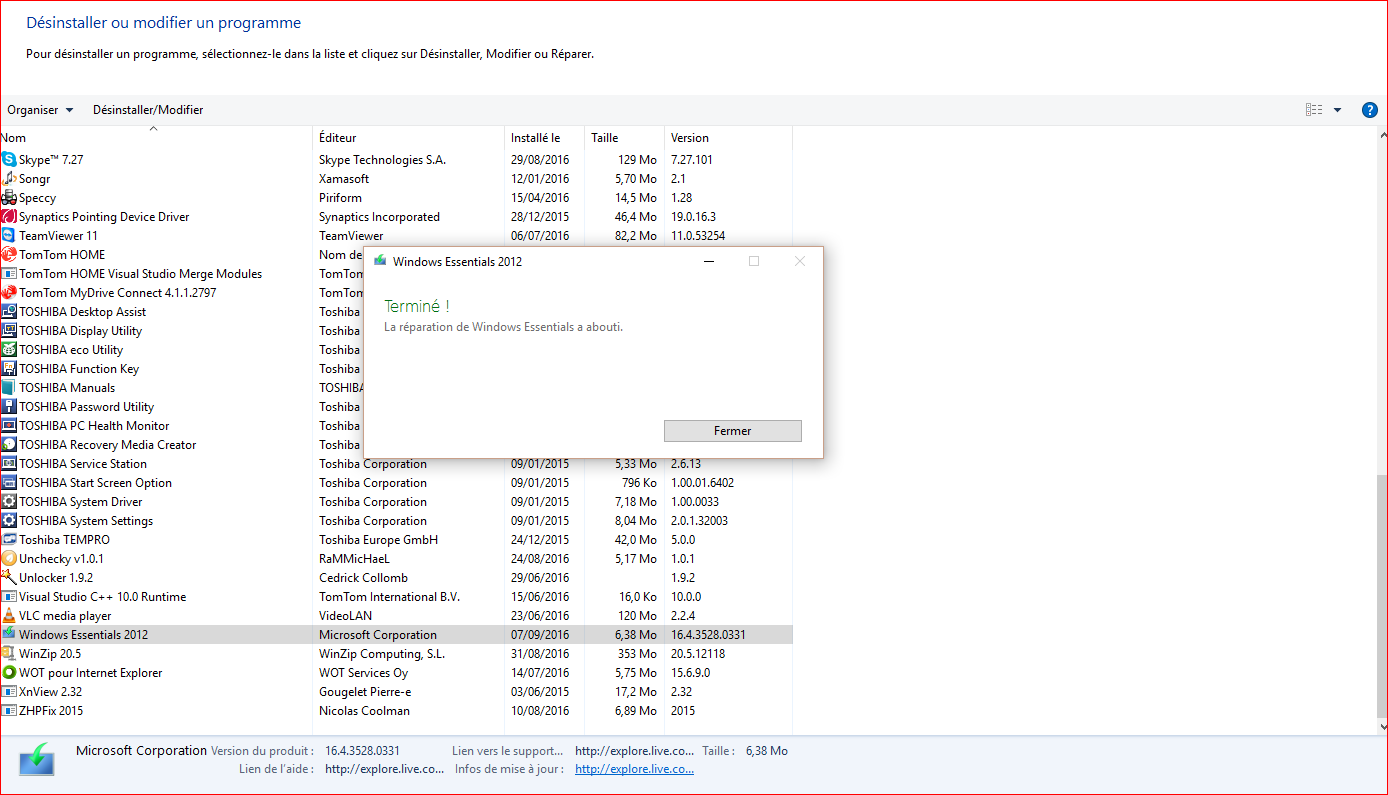Screen dimensions: 1388x795
Task: Select Synaptics Pointing Device Driver icon
Action: [x=9, y=217]
